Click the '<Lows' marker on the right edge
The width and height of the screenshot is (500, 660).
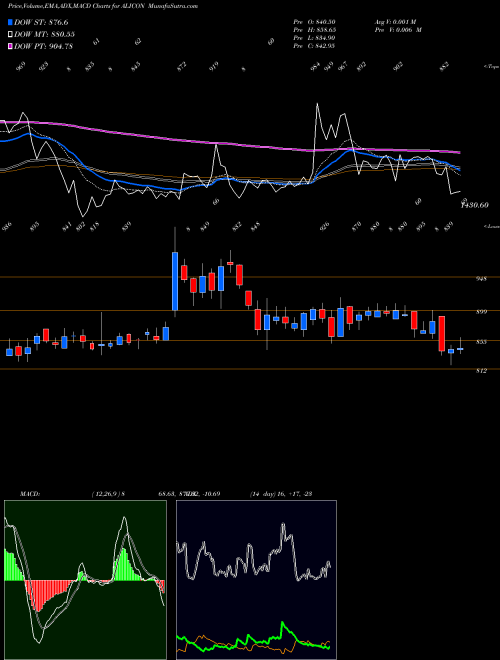pyautogui.click(x=491, y=226)
